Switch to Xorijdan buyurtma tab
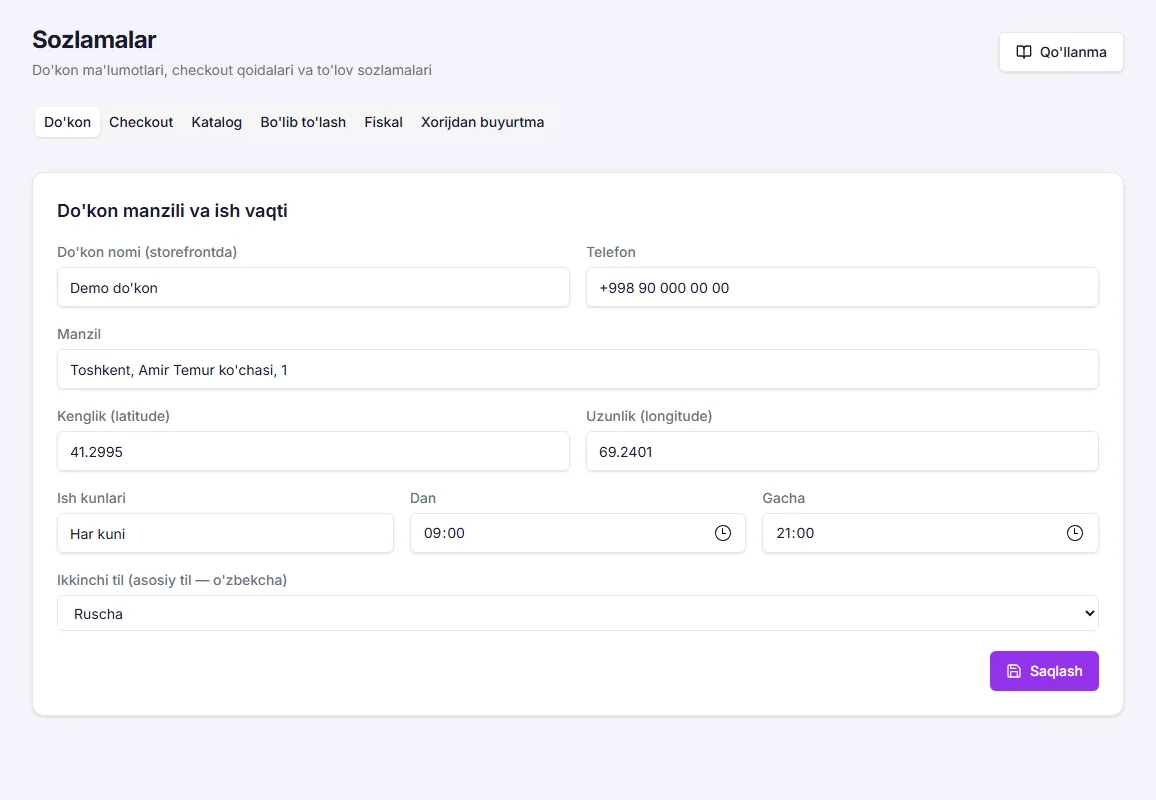The image size is (1156, 800). pos(482,122)
